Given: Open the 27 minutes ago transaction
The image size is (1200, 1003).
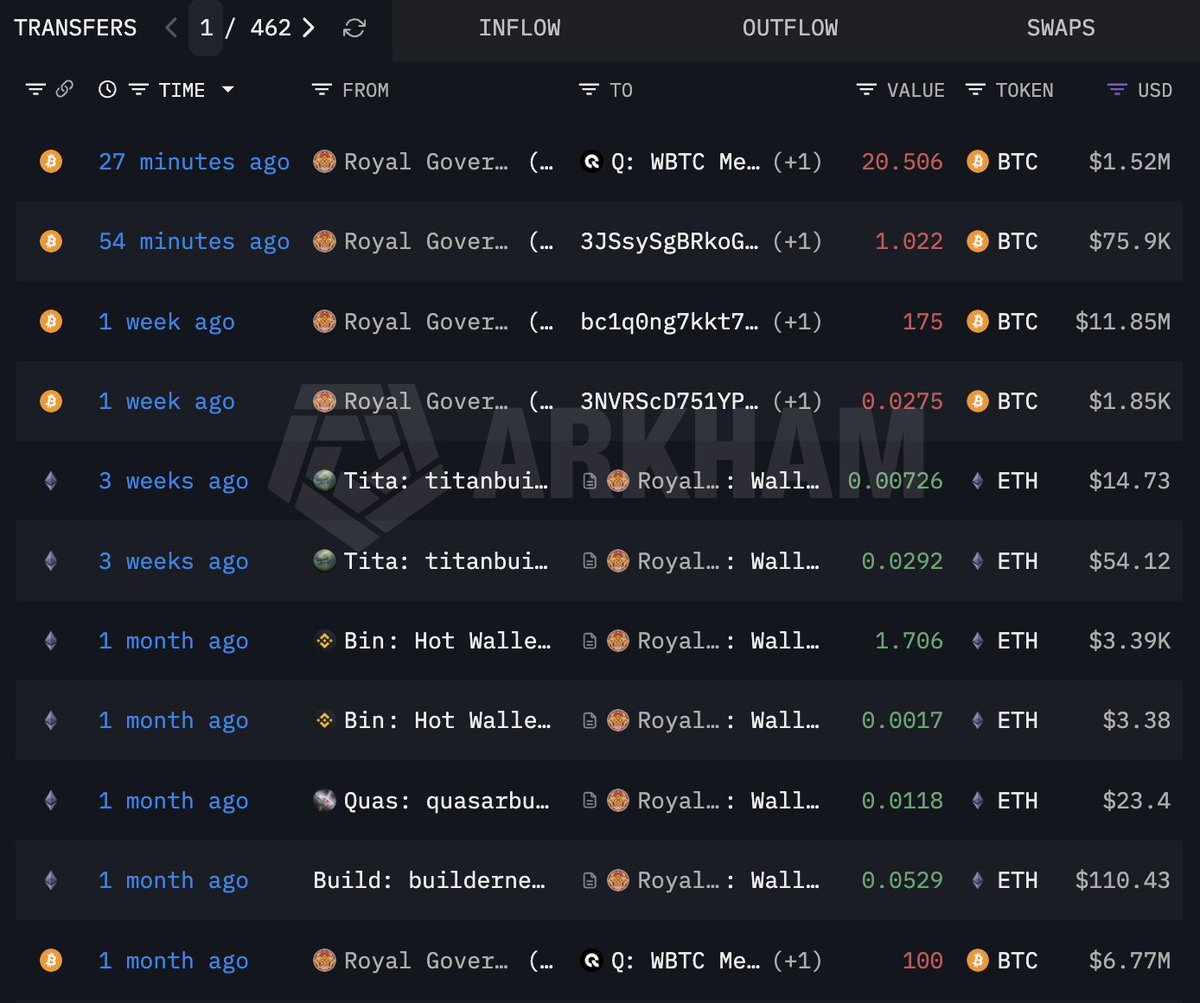Looking at the screenshot, I should 194,162.
